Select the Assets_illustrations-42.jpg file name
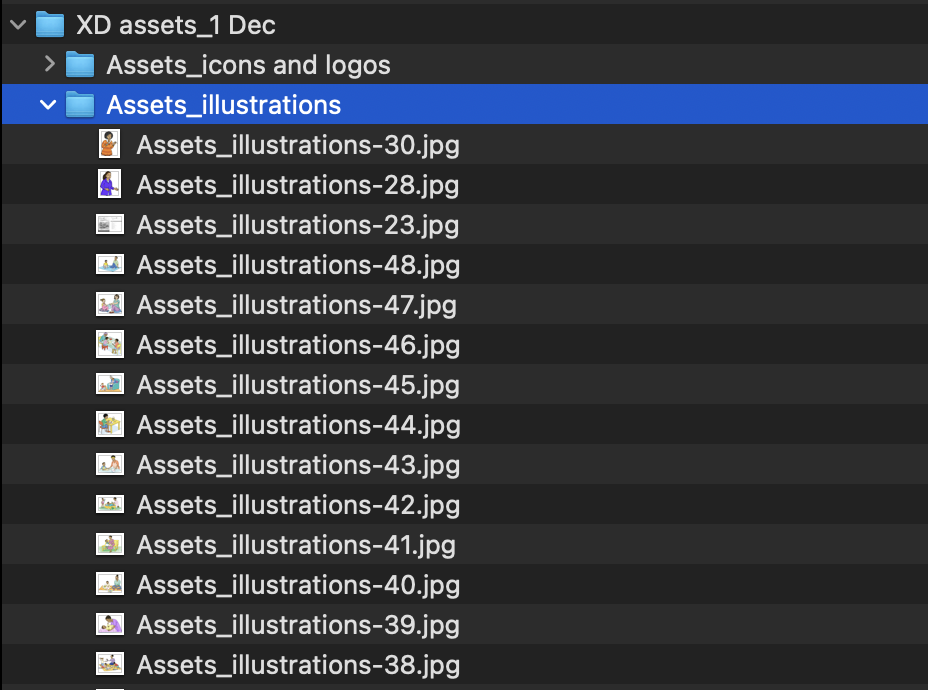 298,505
